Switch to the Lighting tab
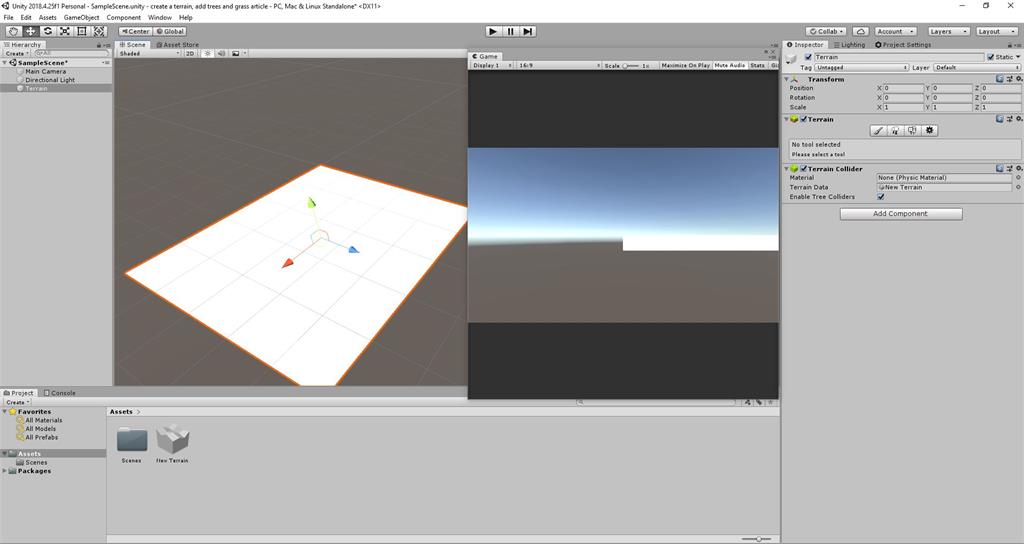Image resolution: width=1024 pixels, height=544 pixels. coord(849,45)
